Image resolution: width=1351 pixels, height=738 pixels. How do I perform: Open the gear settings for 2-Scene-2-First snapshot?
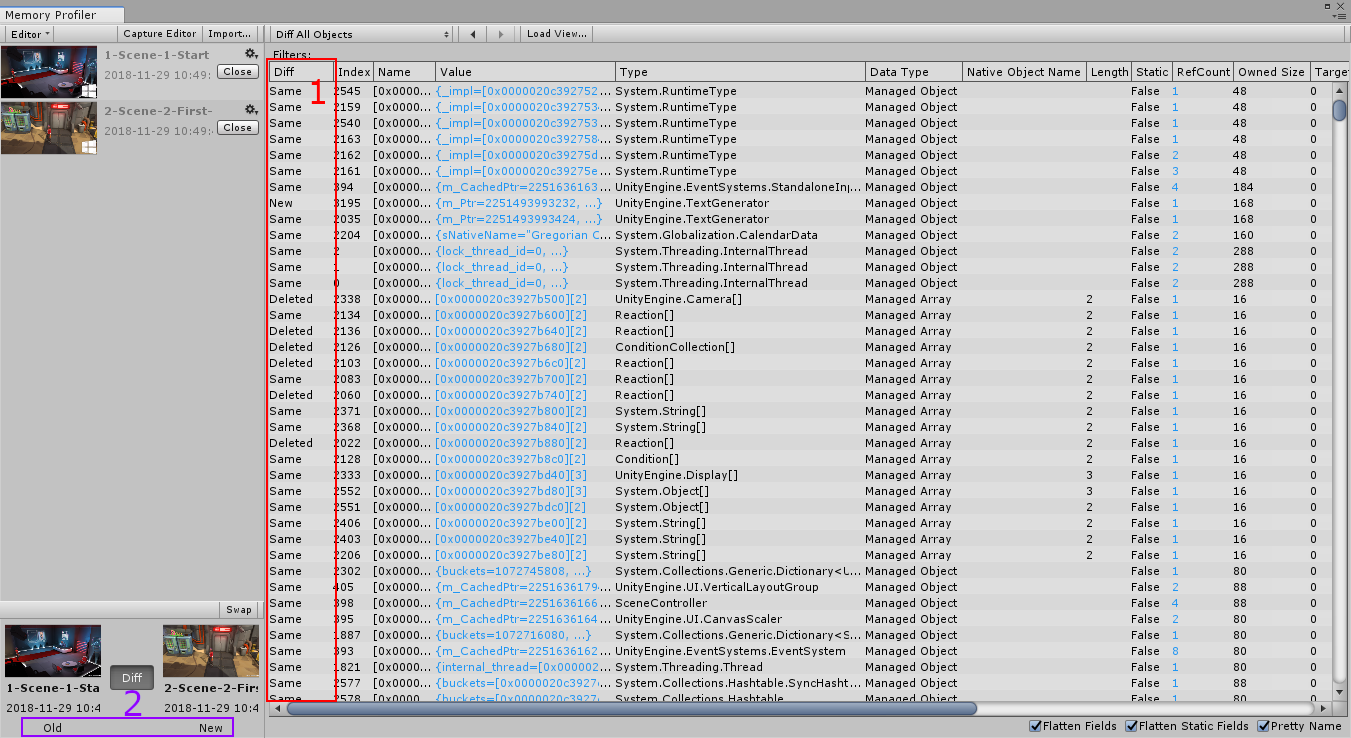[x=250, y=110]
